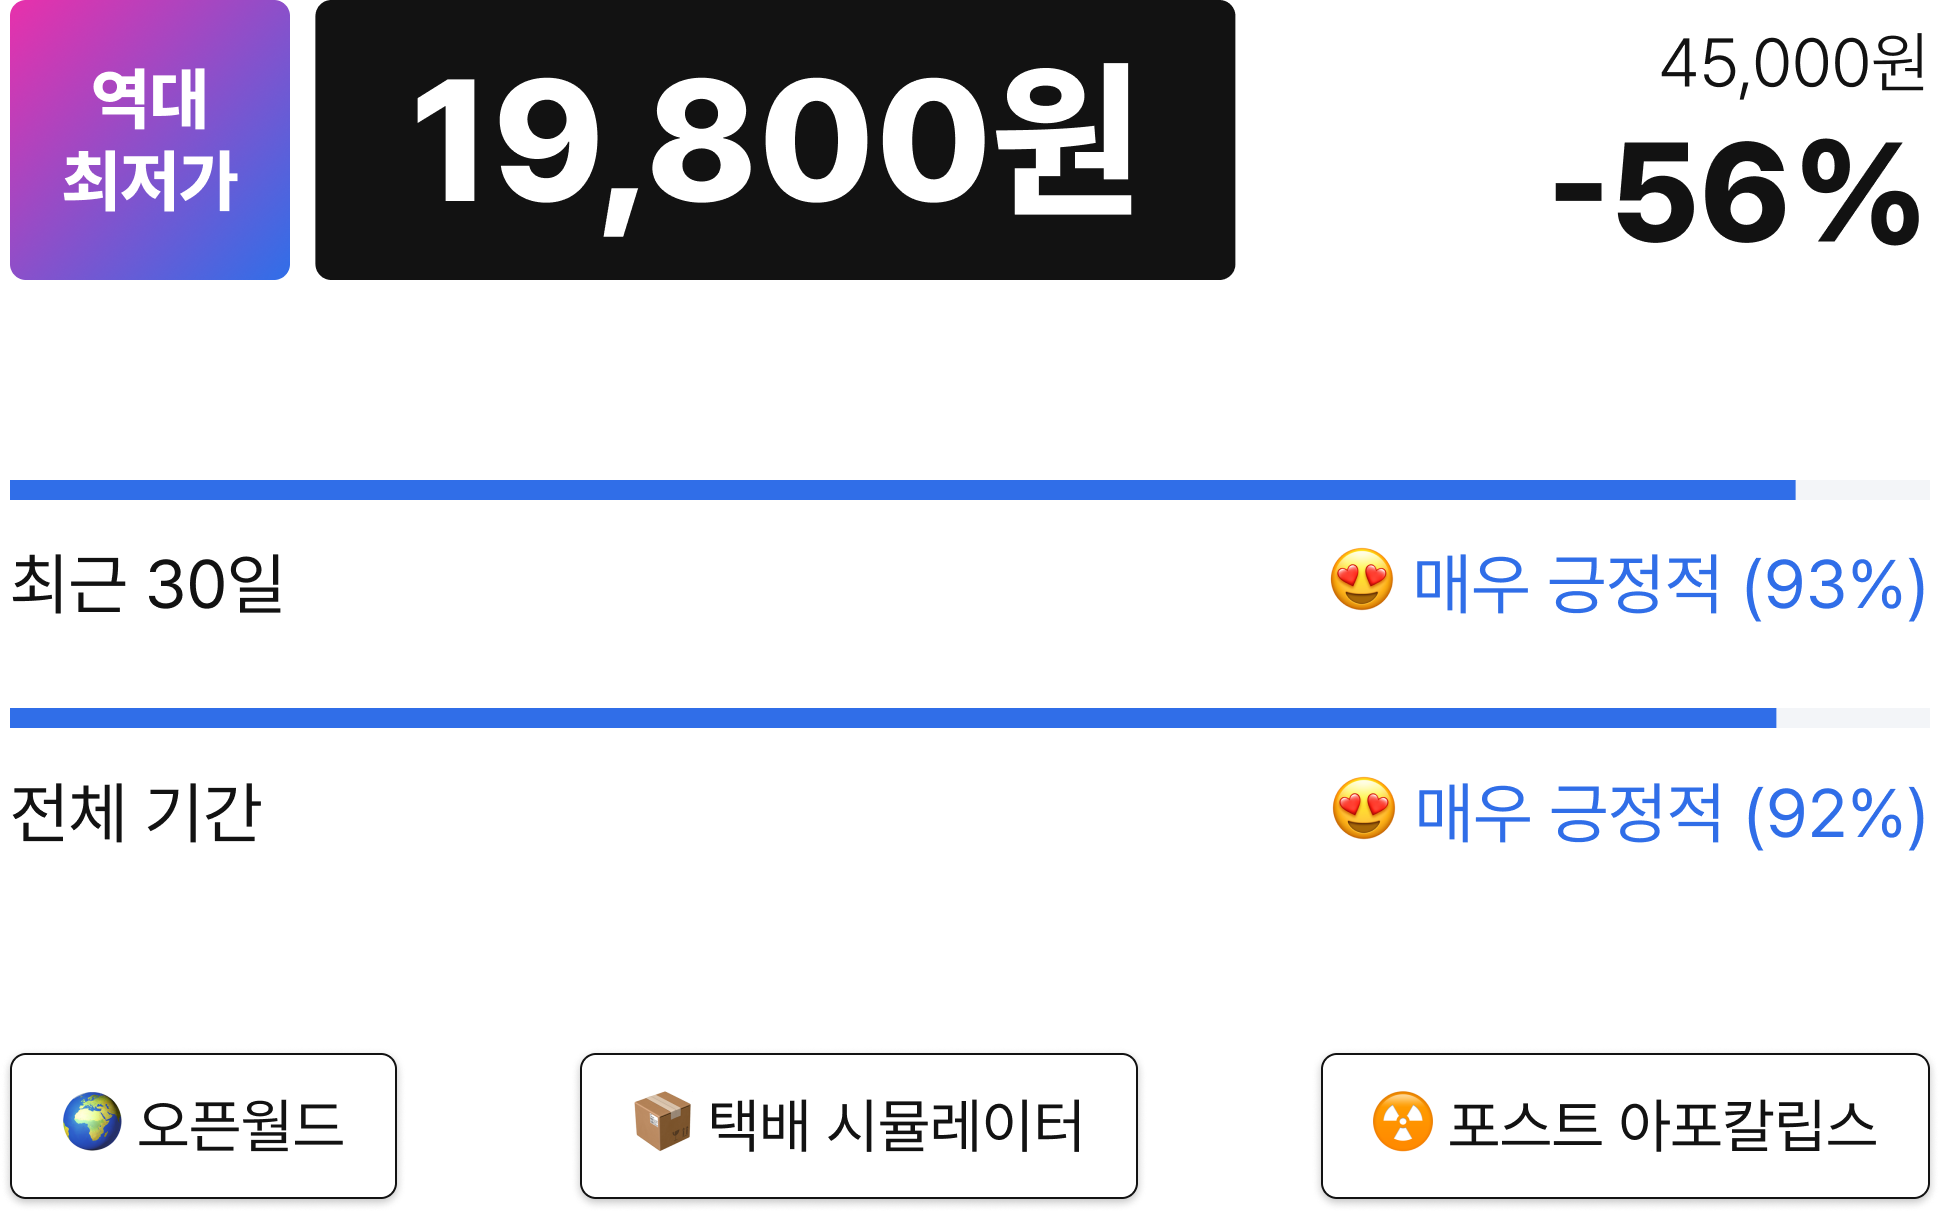The width and height of the screenshot is (1940, 1212).
Task: Click the -56% discount label
Action: tap(1737, 193)
